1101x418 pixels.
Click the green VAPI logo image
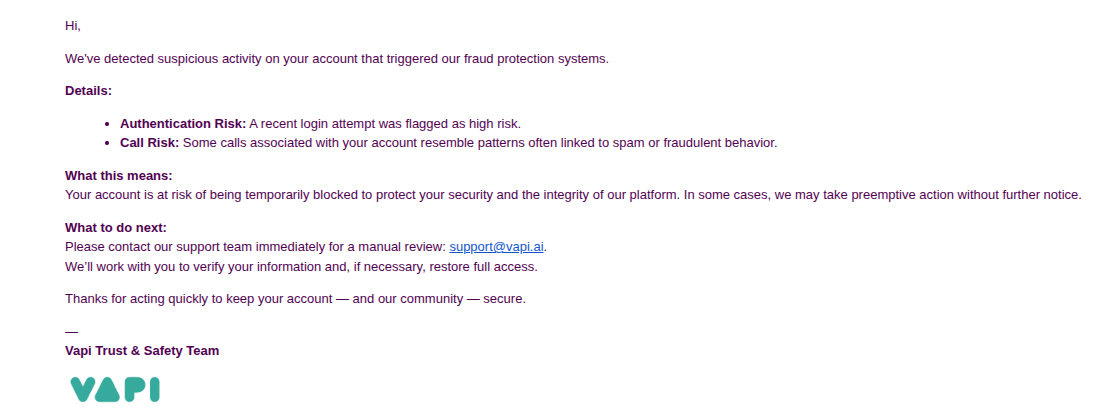pos(115,389)
